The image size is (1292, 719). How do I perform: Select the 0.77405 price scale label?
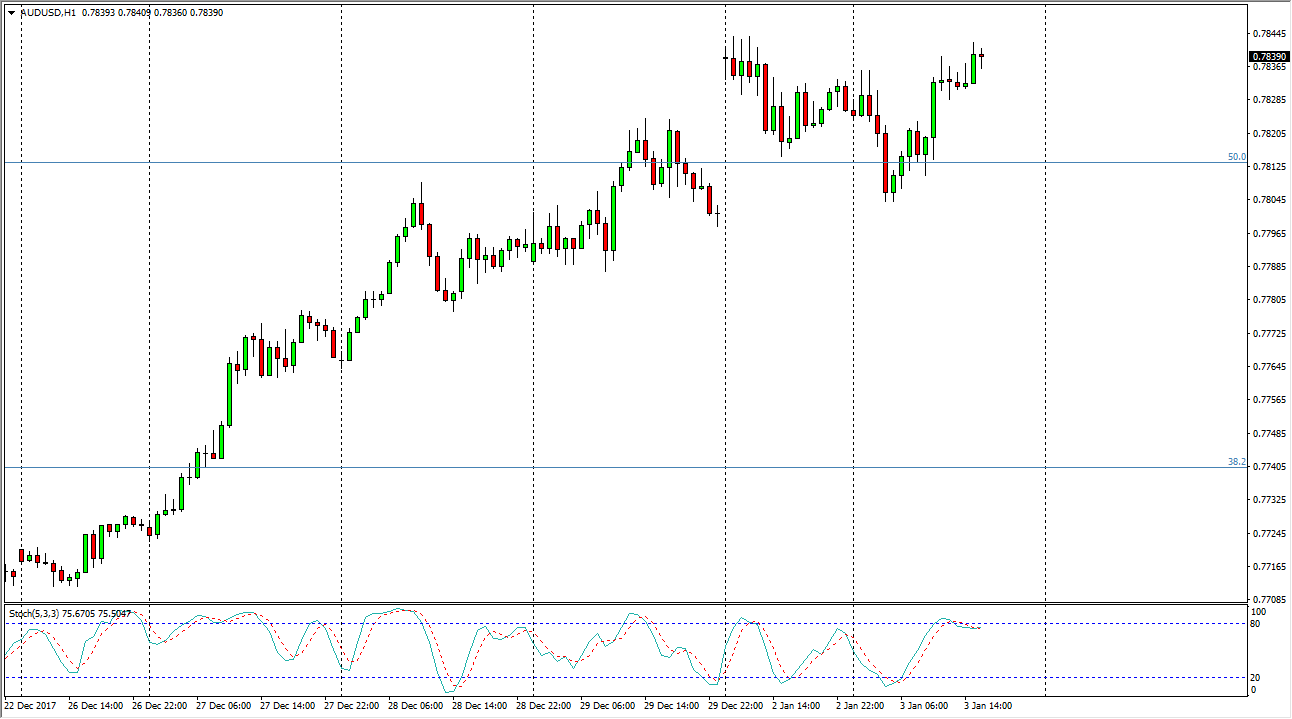point(1268,467)
